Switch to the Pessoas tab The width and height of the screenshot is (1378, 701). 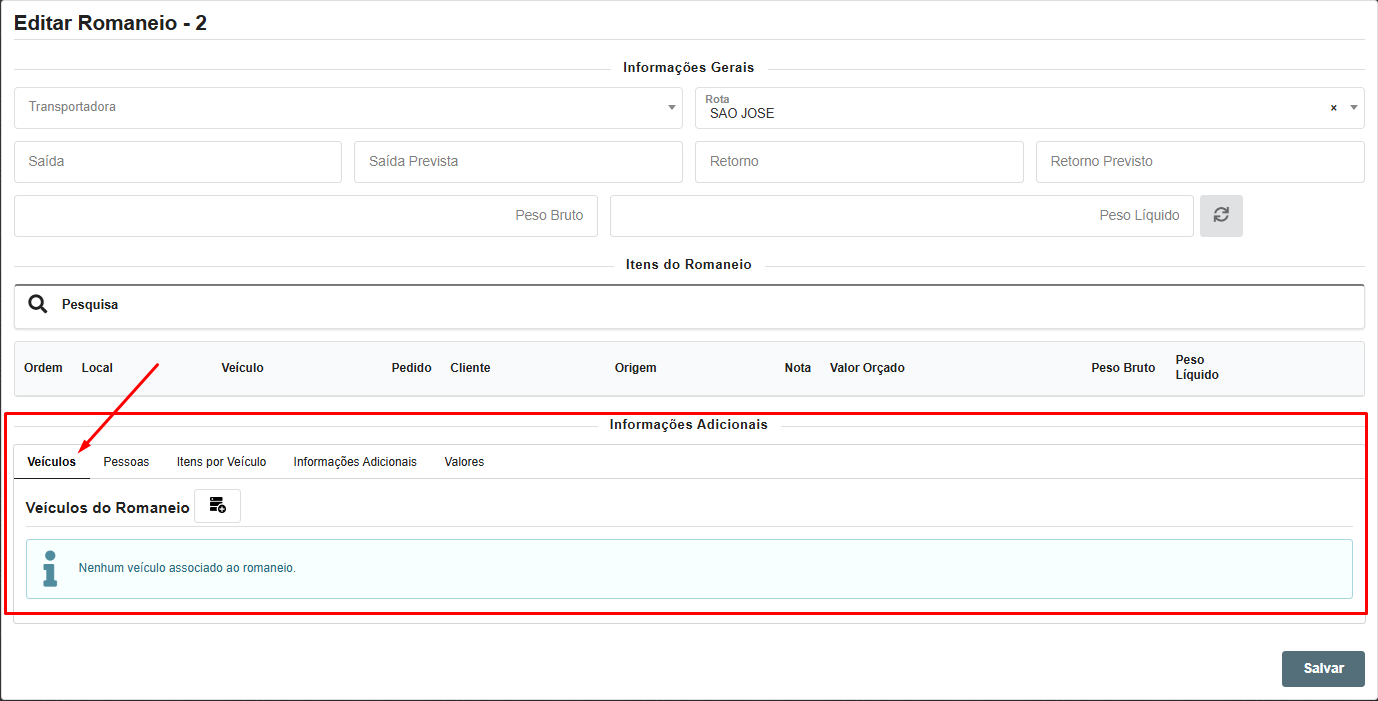click(126, 462)
